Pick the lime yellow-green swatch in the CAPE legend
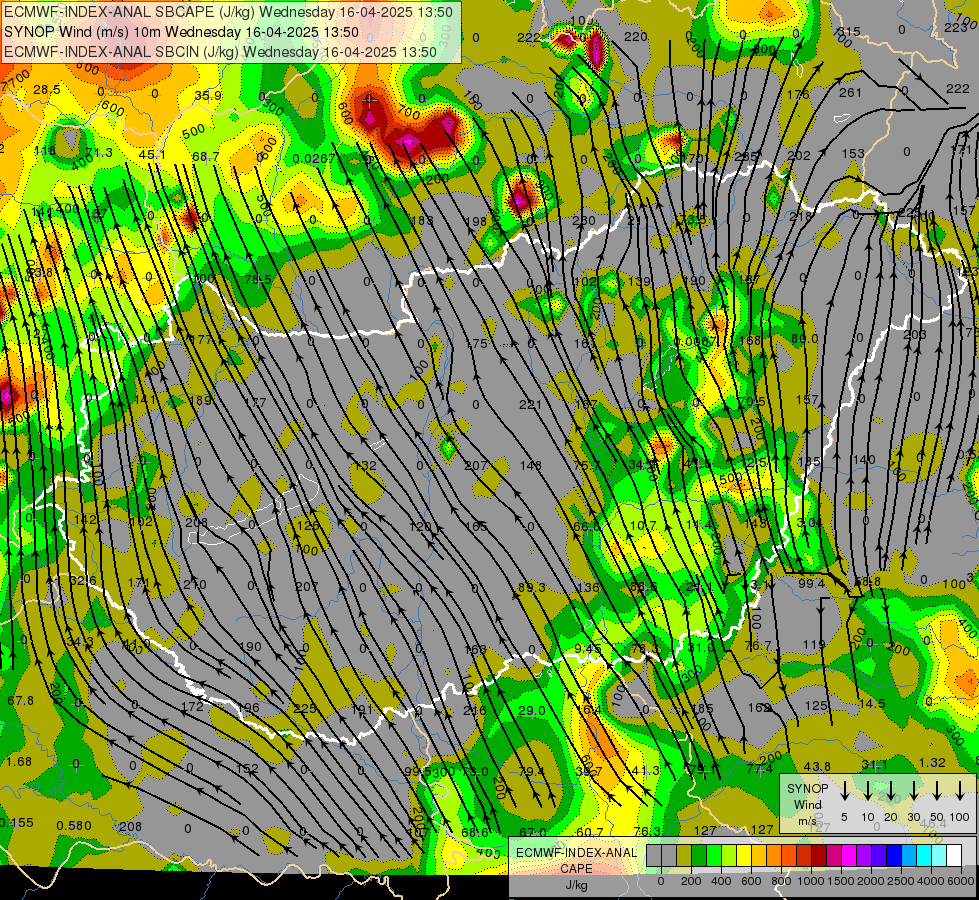This screenshot has width=979, height=900. (x=729, y=856)
